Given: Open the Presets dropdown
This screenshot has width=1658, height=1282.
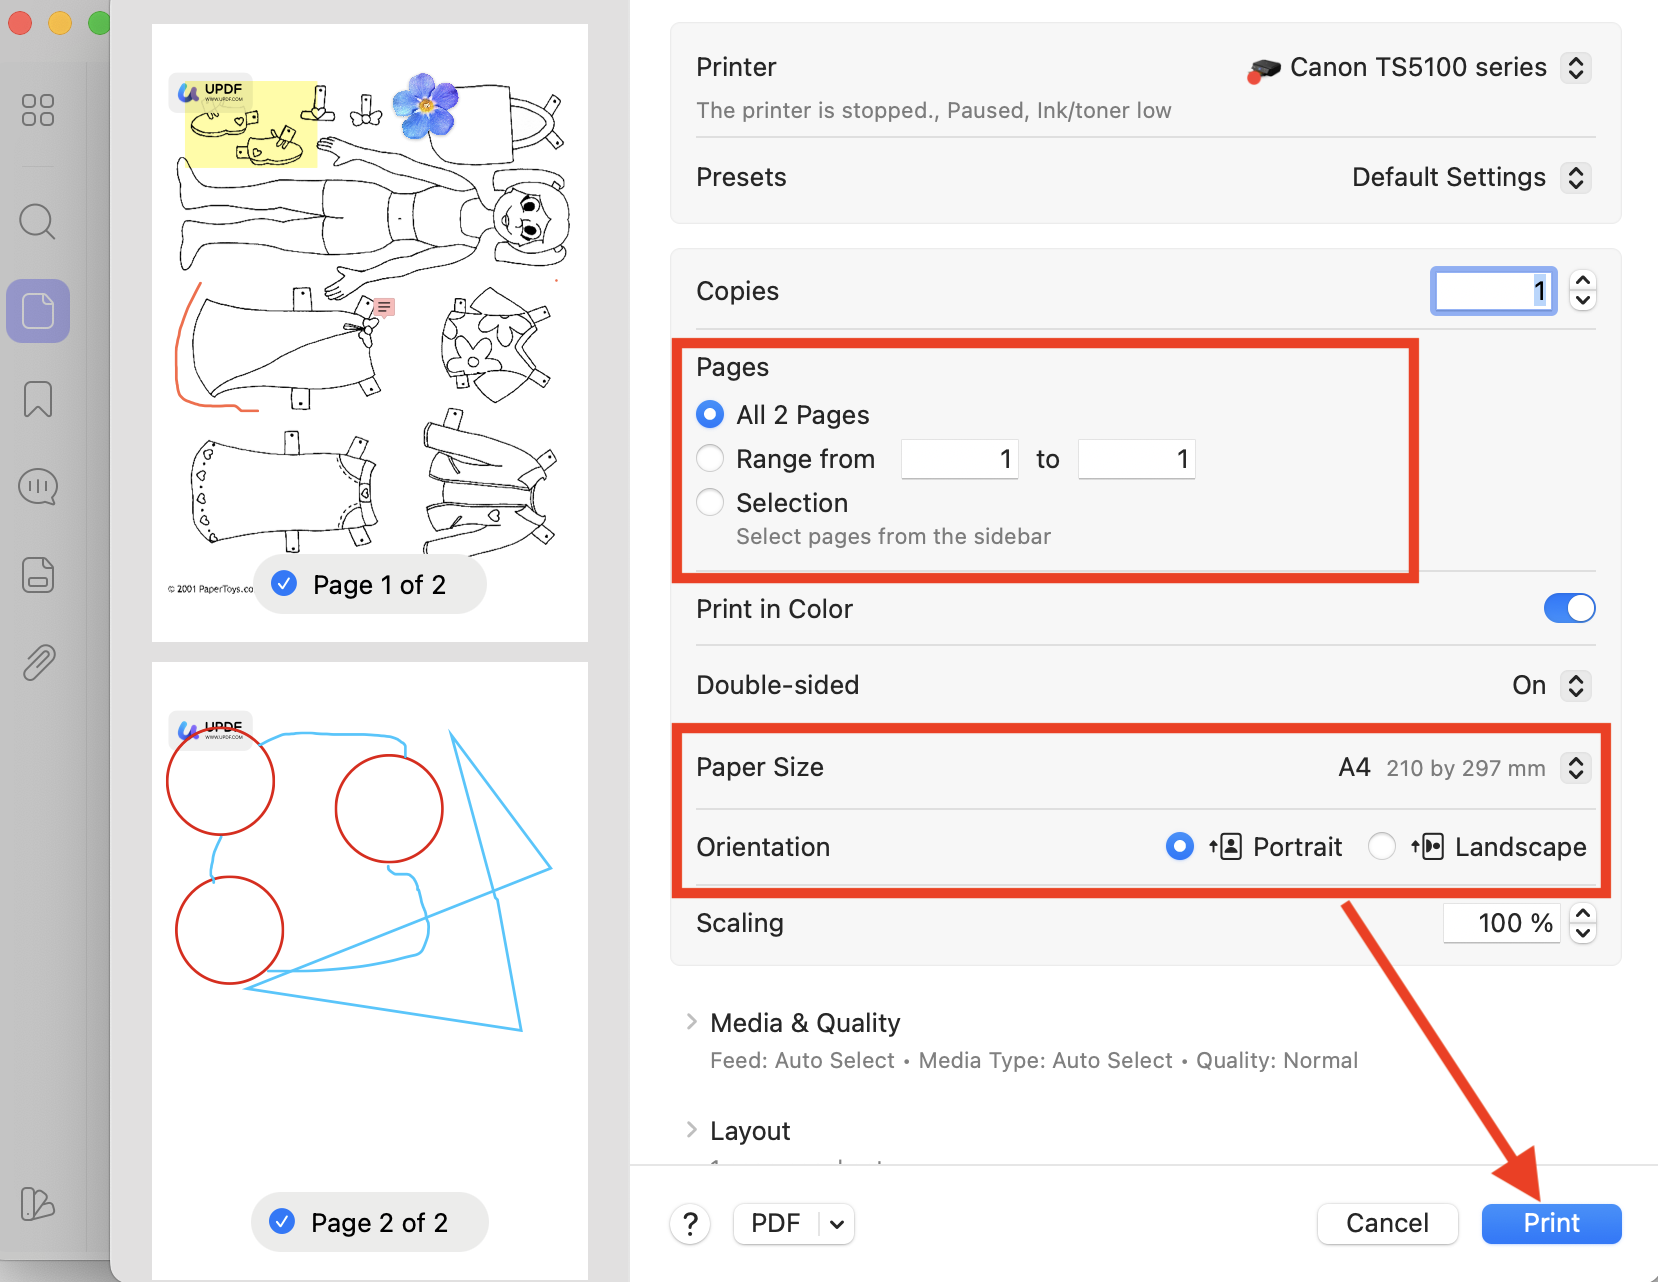Looking at the screenshot, I should (1575, 177).
